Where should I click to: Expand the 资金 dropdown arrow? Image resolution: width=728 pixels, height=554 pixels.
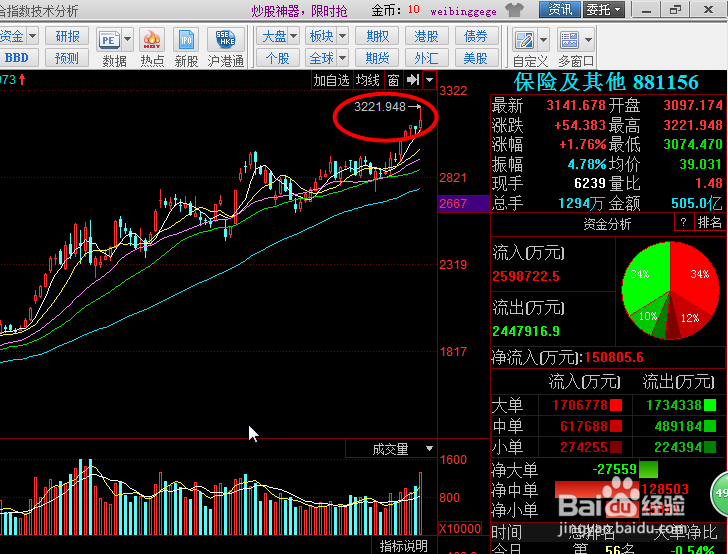click(x=32, y=36)
